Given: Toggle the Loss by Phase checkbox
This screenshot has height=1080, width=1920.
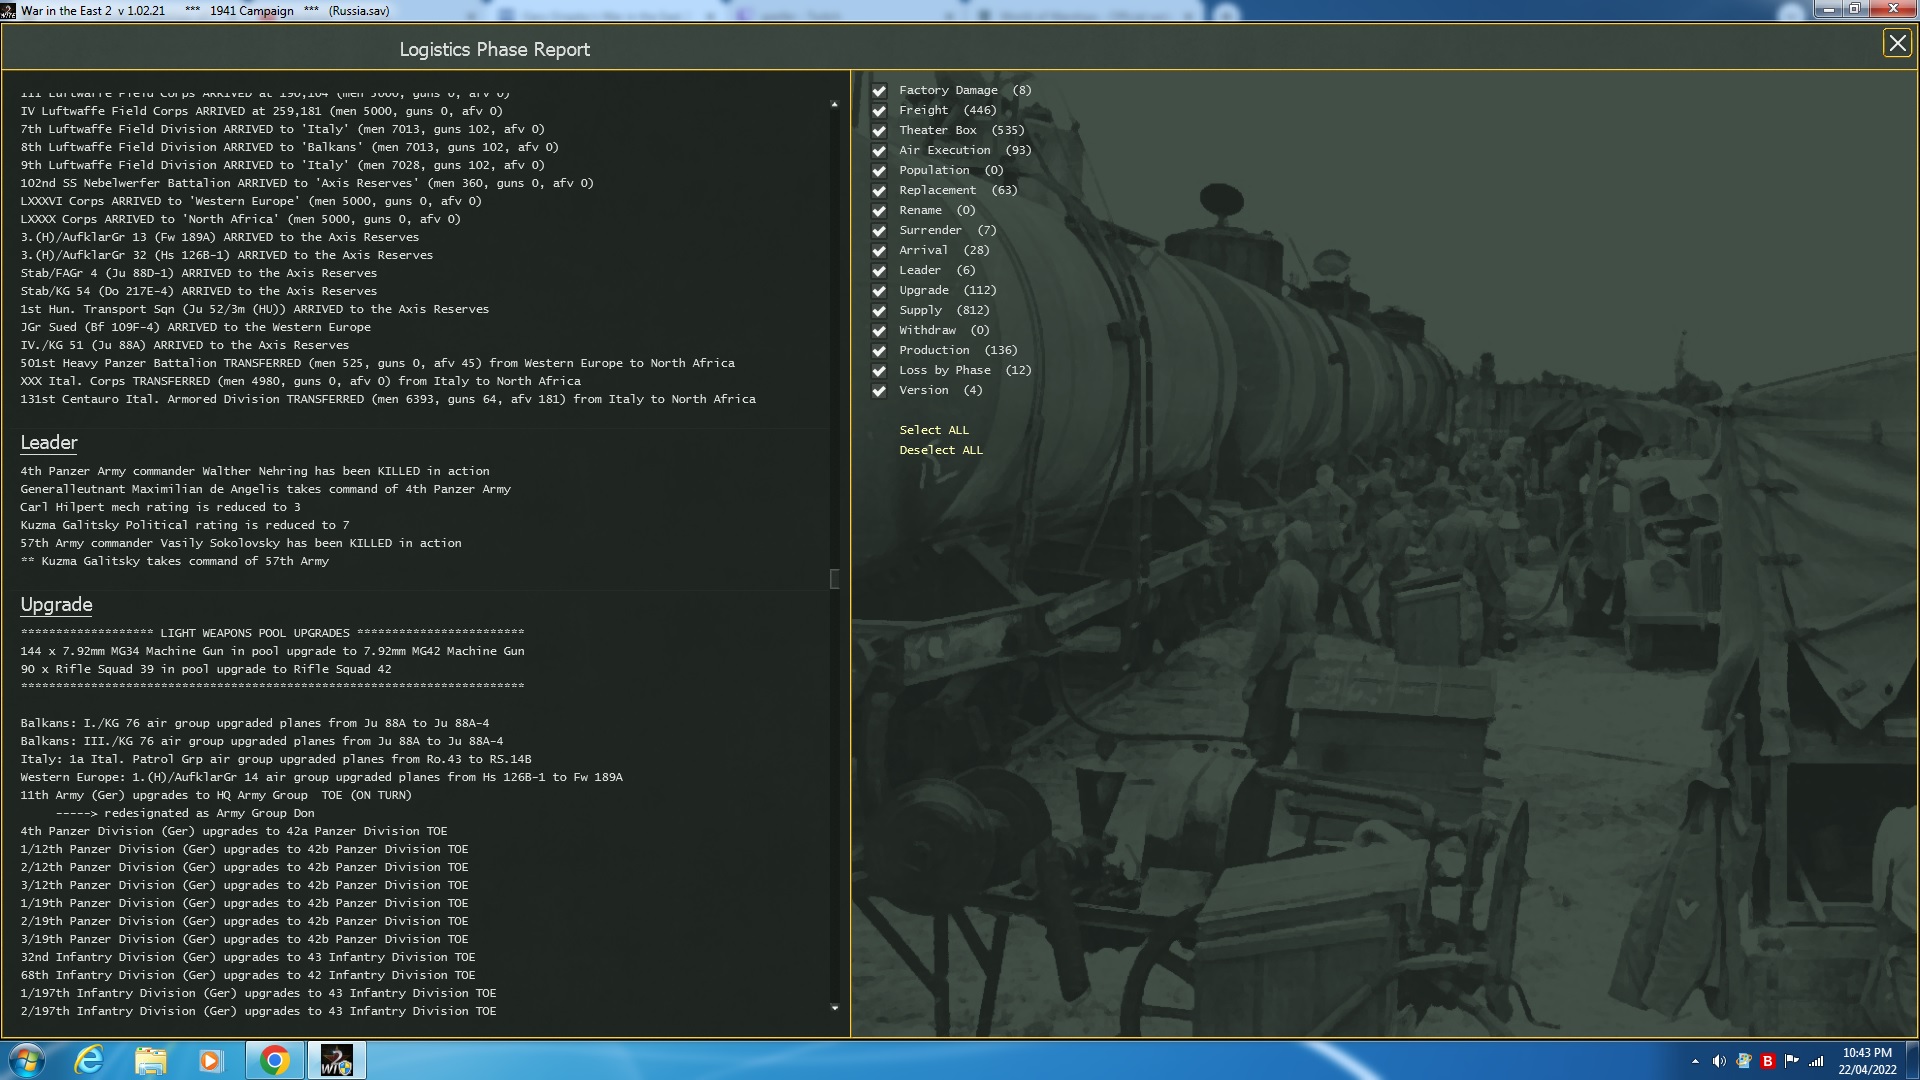Looking at the screenshot, I should tap(879, 371).
